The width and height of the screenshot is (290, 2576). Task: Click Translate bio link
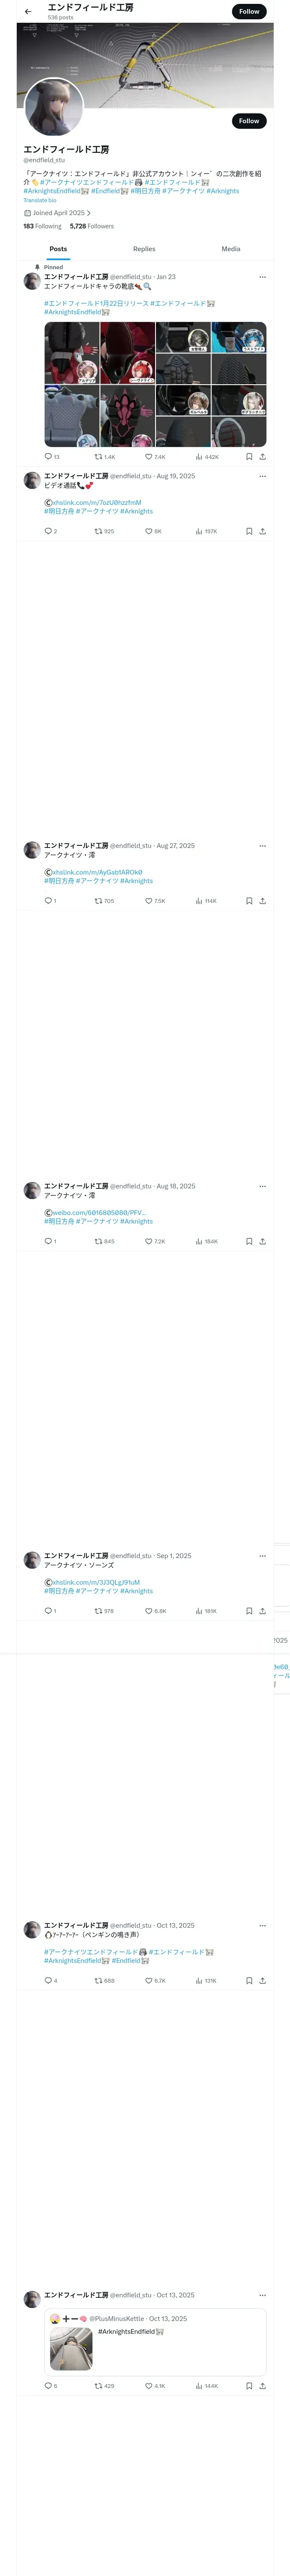(40, 200)
